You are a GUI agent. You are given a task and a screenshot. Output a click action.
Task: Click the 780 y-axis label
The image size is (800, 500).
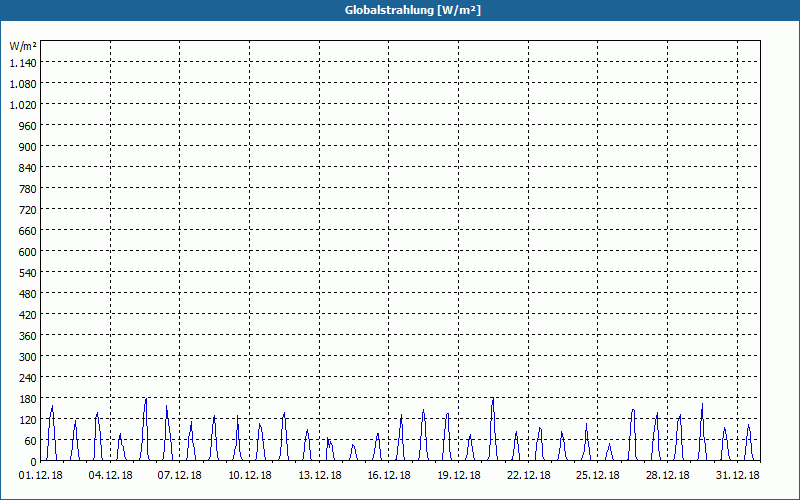click(x=28, y=189)
